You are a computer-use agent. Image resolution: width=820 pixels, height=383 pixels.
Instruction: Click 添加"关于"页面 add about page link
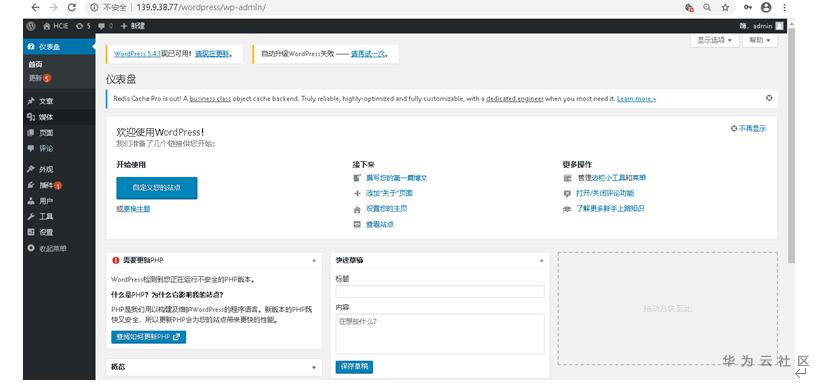coord(389,193)
